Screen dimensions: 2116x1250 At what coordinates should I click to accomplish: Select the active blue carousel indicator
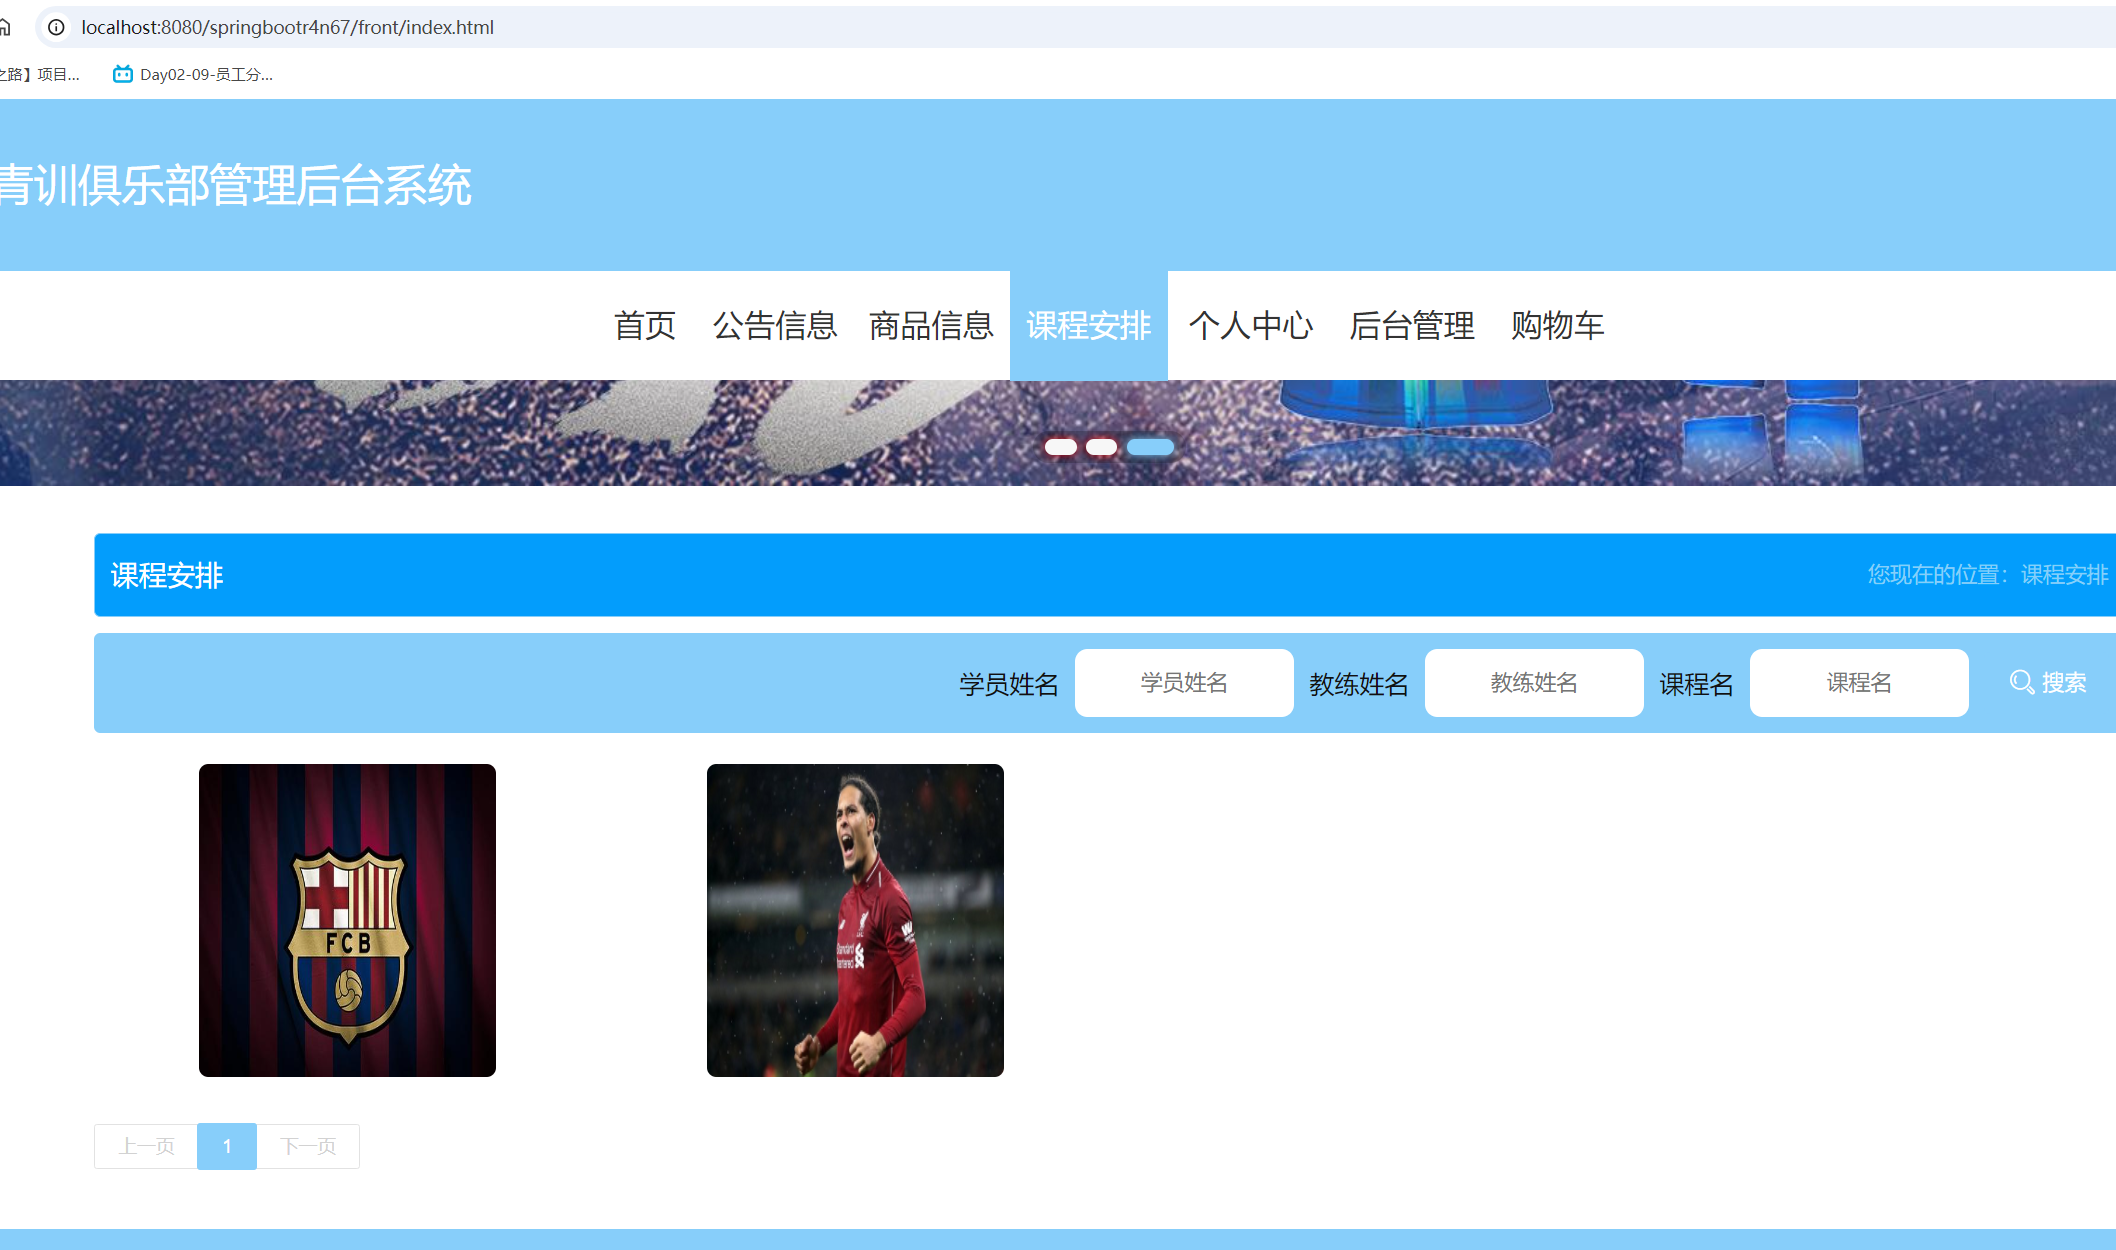1150,447
